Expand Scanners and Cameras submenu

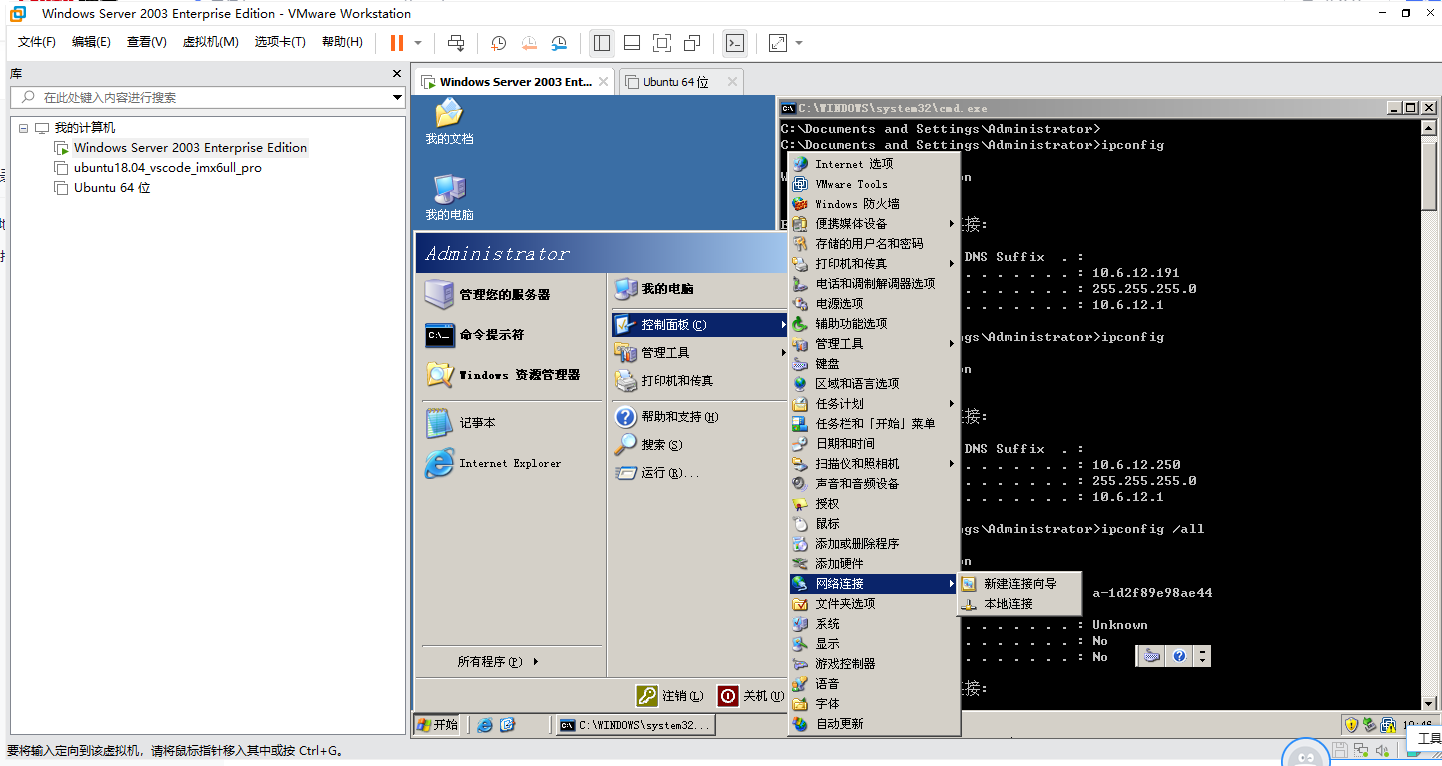(874, 464)
